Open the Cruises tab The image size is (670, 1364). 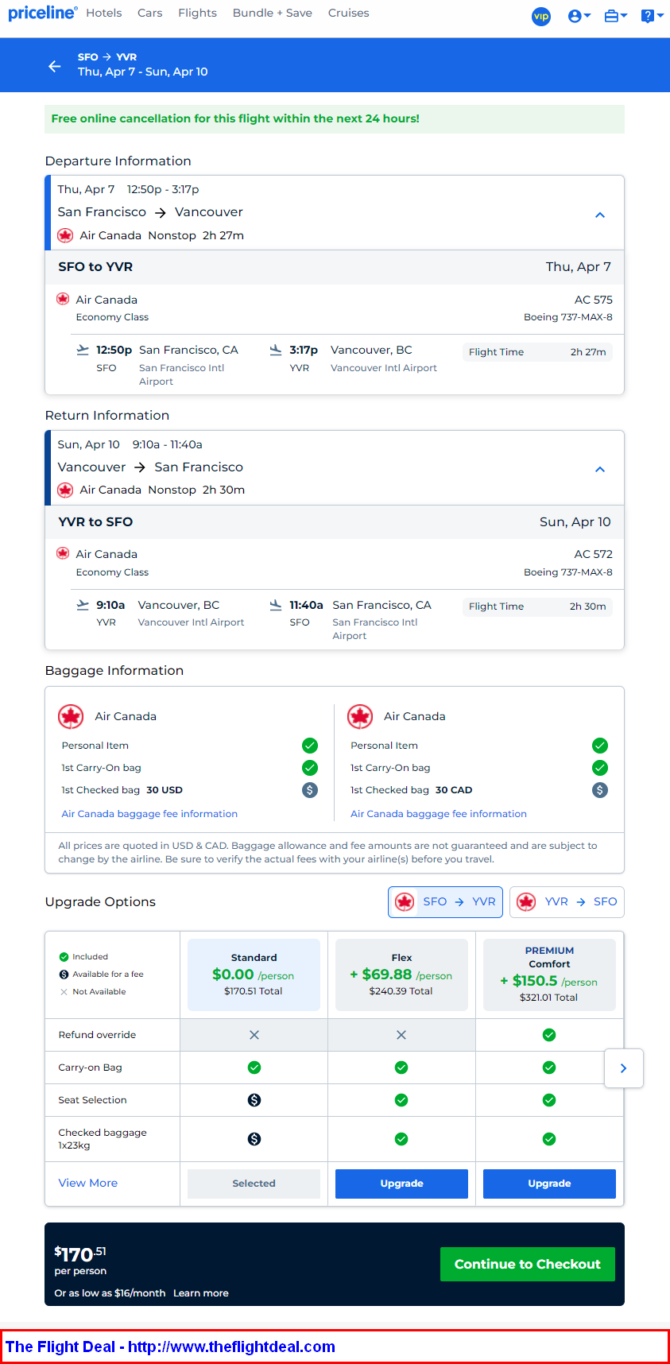[348, 13]
